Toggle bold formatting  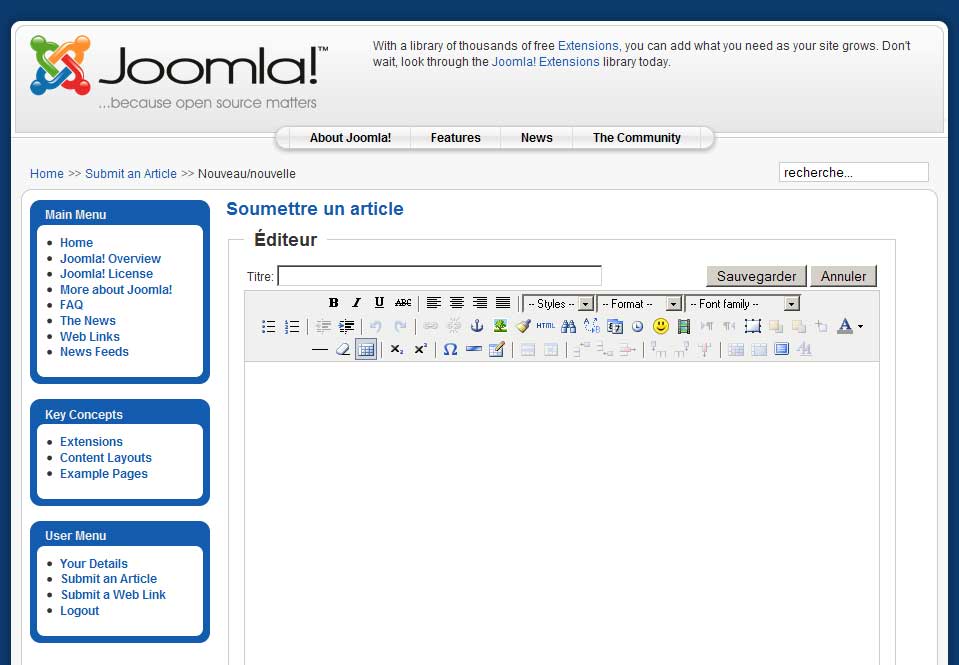pos(333,303)
